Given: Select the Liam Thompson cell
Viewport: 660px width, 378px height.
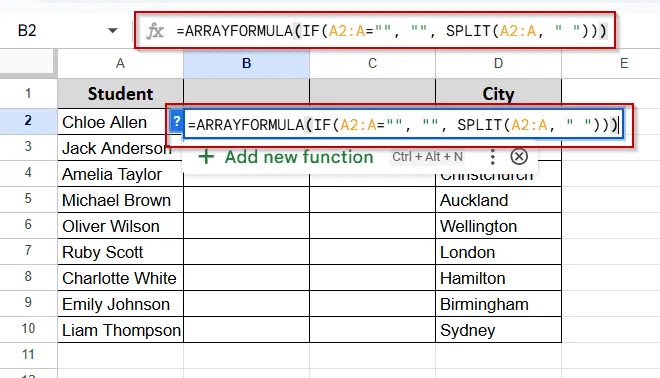Looking at the screenshot, I should tap(120, 330).
